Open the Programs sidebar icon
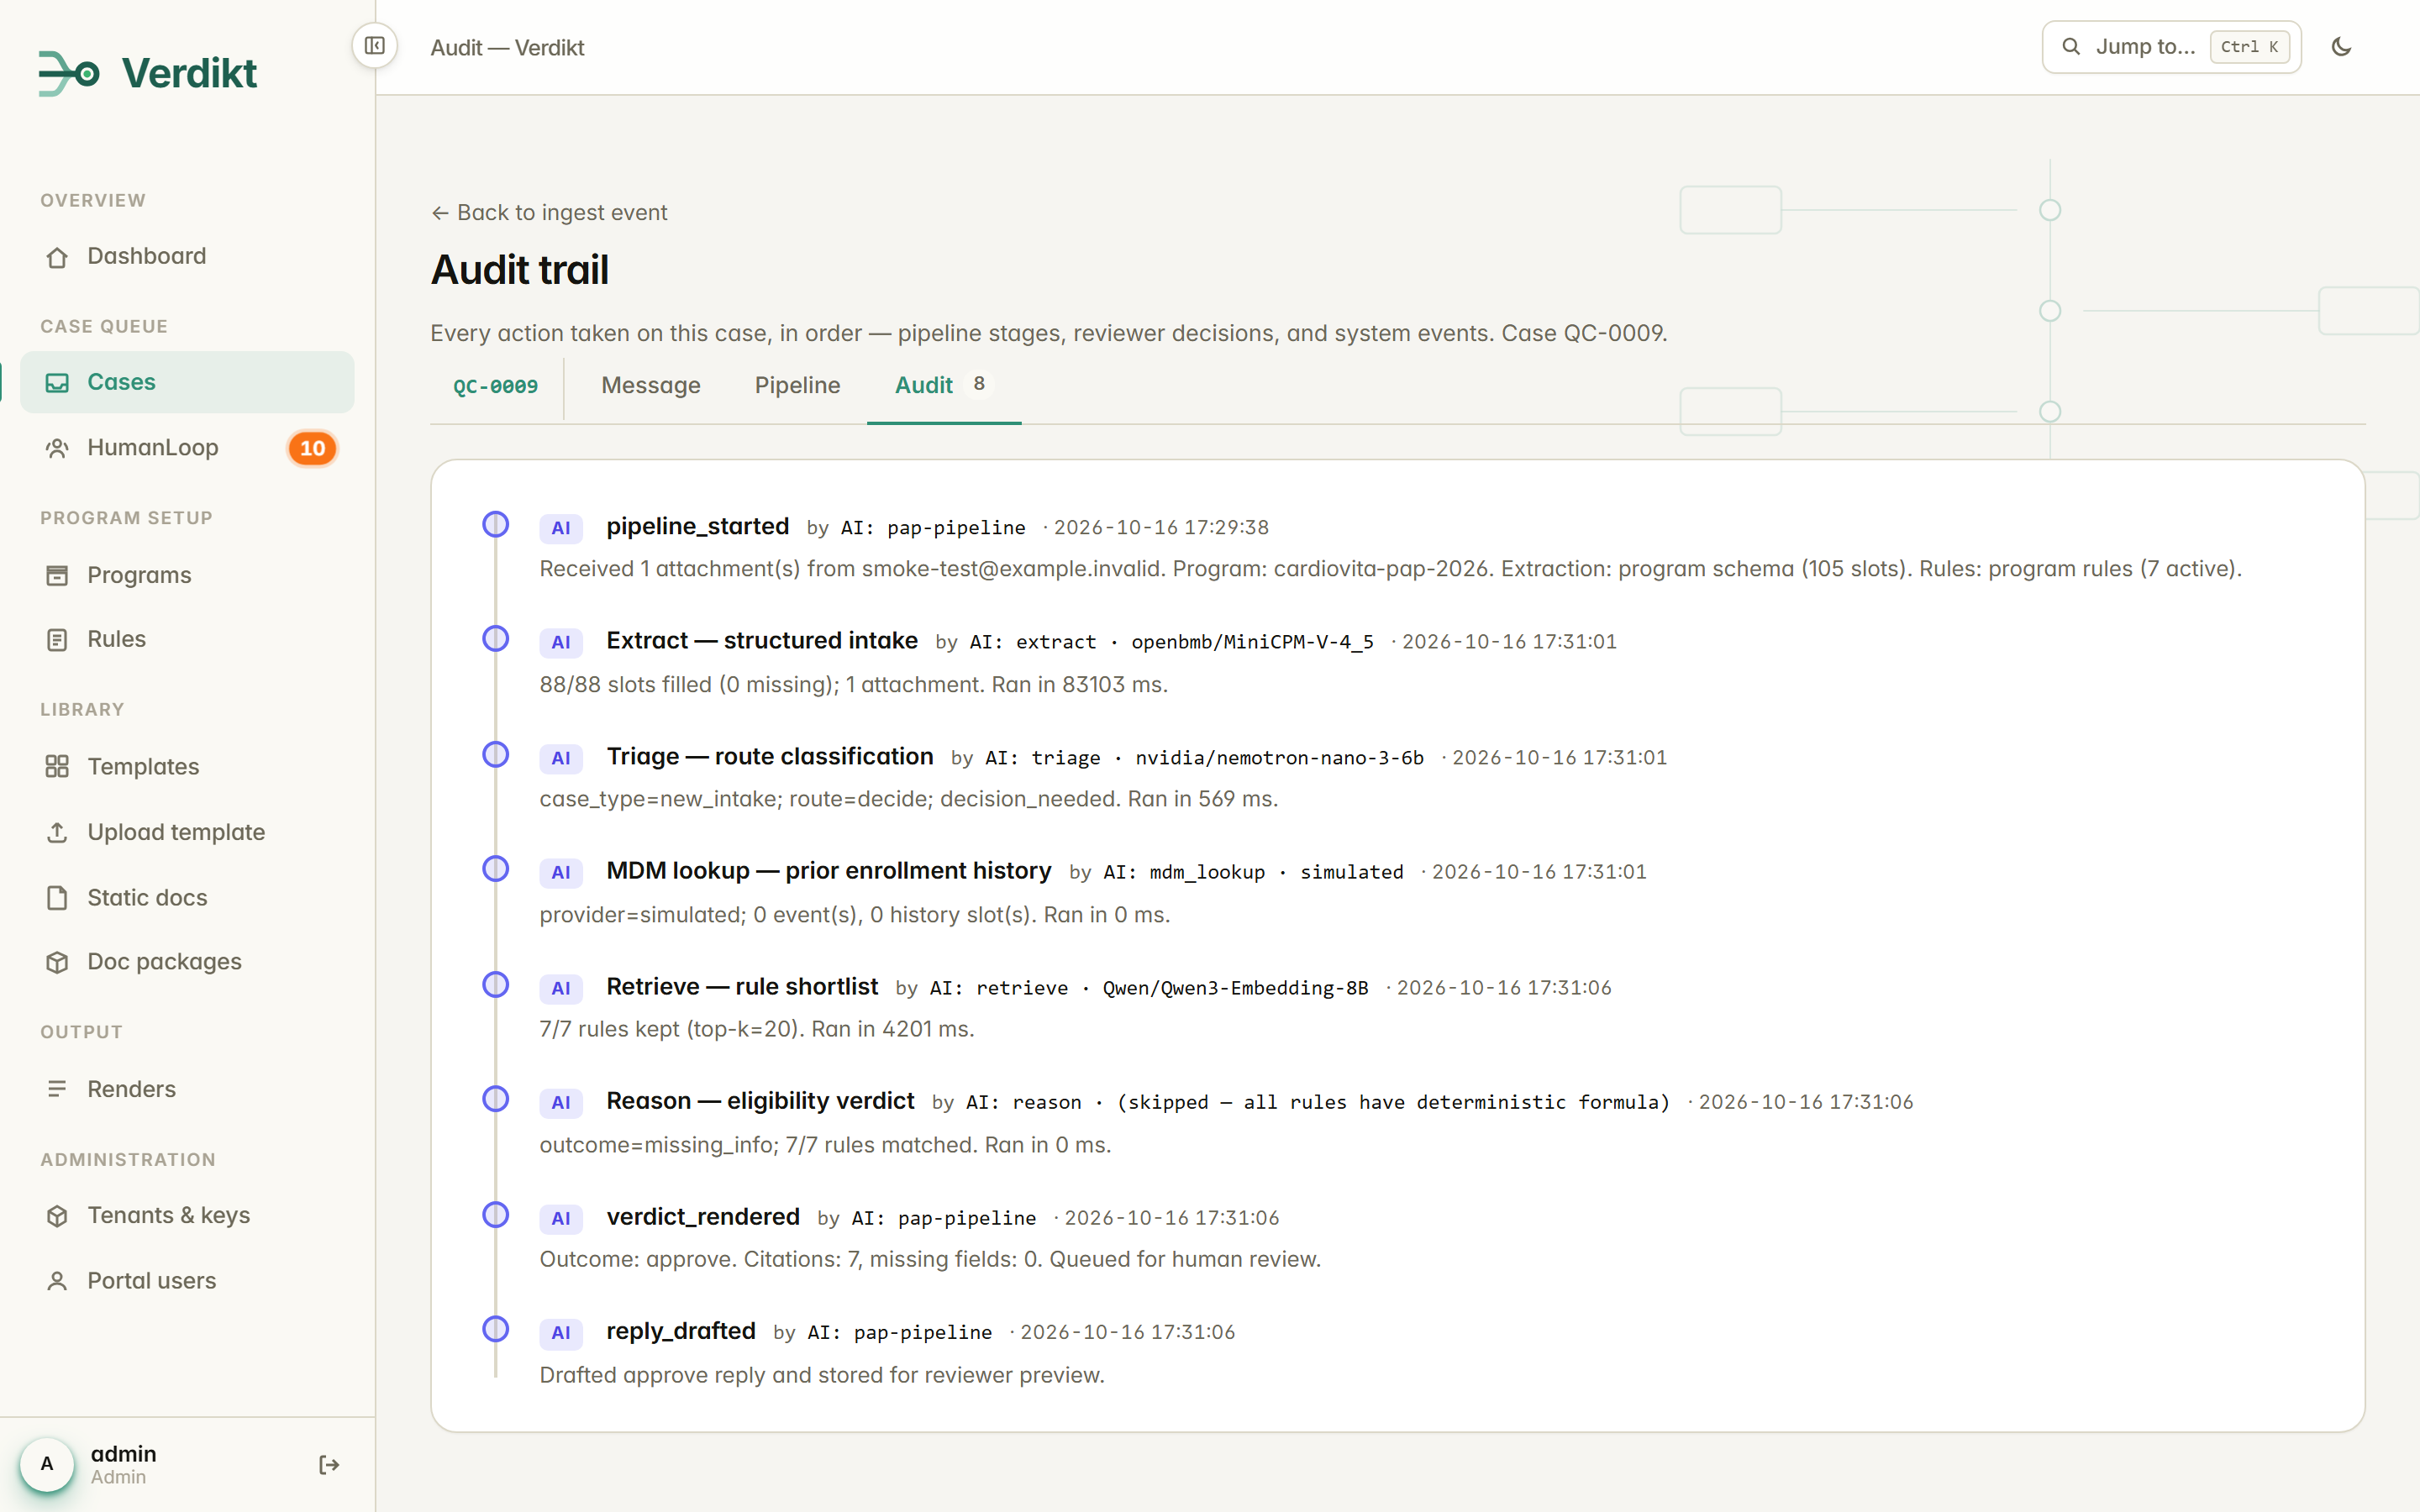Screen dimensions: 2420x1512 coord(57,575)
